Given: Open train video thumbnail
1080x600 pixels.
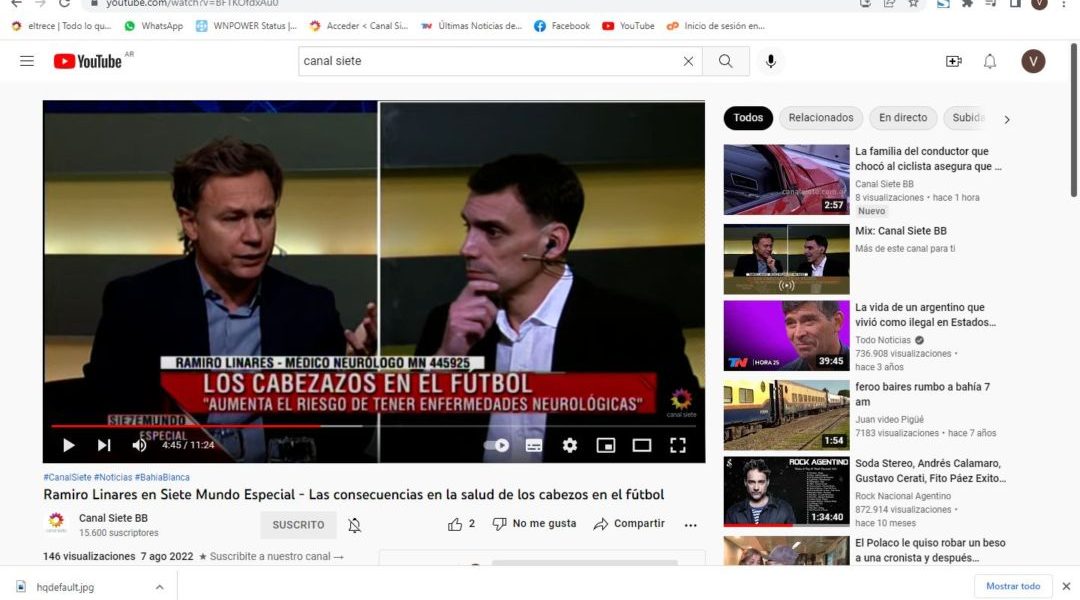Looking at the screenshot, I should click(x=787, y=415).
